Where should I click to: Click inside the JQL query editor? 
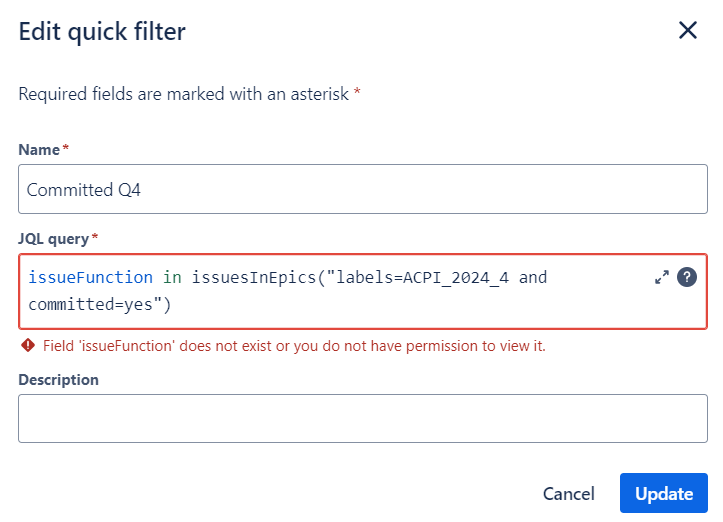pos(363,291)
